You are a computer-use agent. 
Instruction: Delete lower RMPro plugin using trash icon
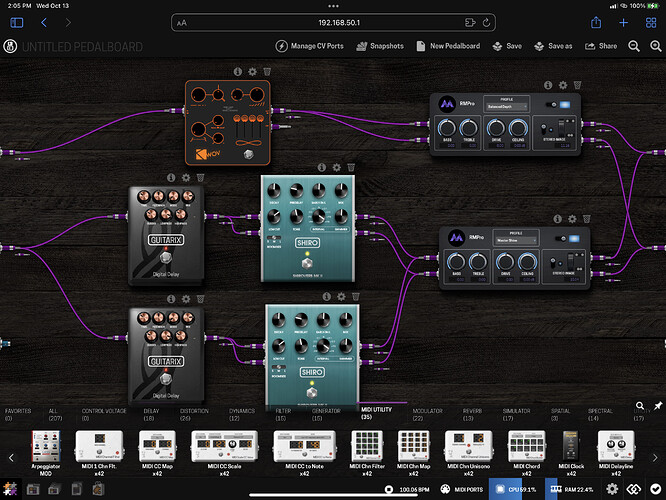(x=587, y=219)
